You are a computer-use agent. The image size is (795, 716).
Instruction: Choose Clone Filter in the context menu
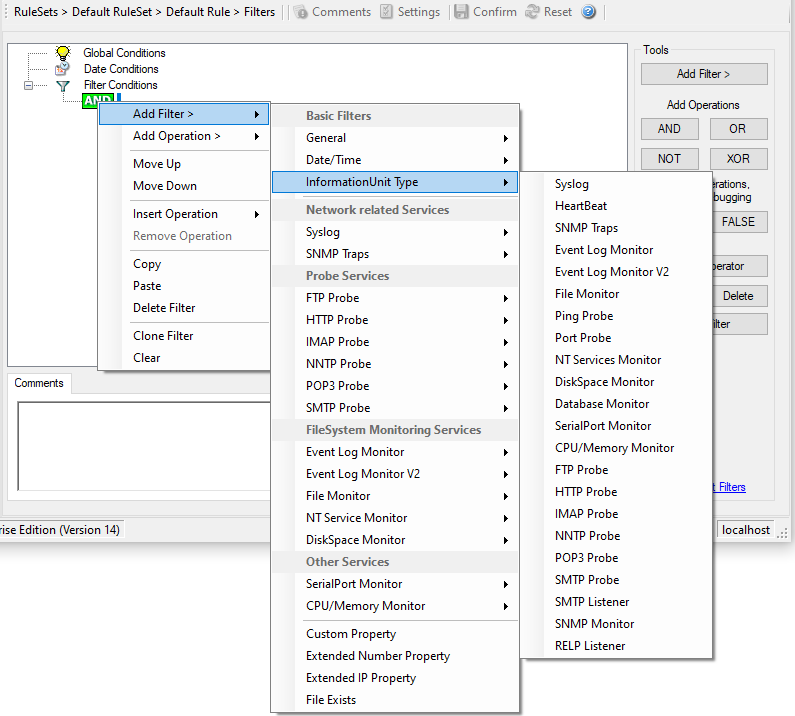[x=163, y=336]
